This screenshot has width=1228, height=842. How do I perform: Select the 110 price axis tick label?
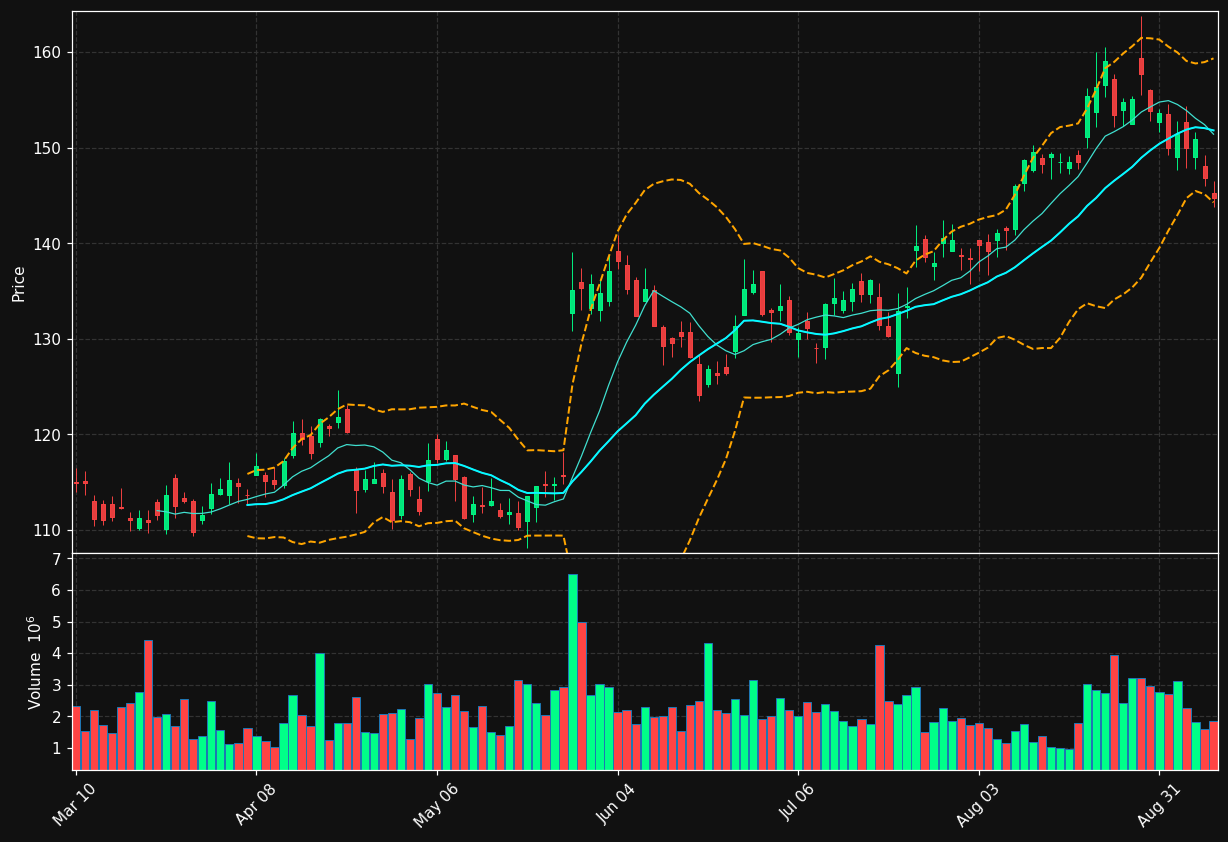[49, 531]
